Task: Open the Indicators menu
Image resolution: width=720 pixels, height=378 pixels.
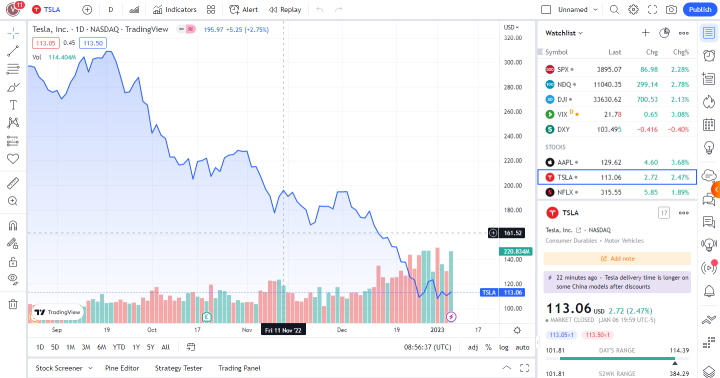Action: [x=174, y=10]
